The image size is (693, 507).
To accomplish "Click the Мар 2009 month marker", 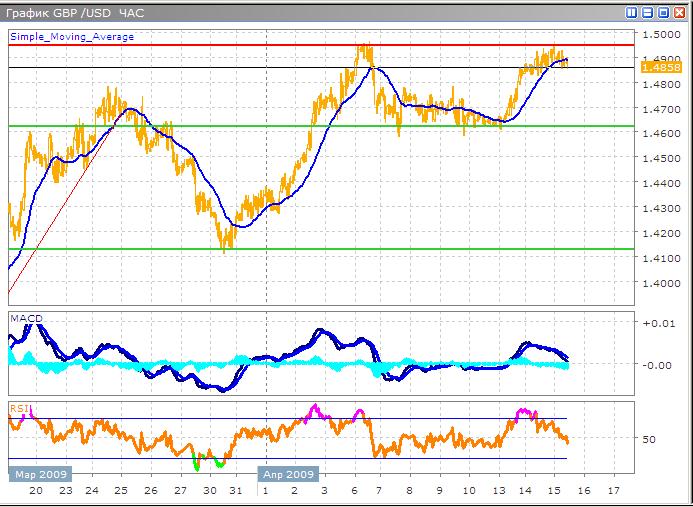I will [37, 474].
